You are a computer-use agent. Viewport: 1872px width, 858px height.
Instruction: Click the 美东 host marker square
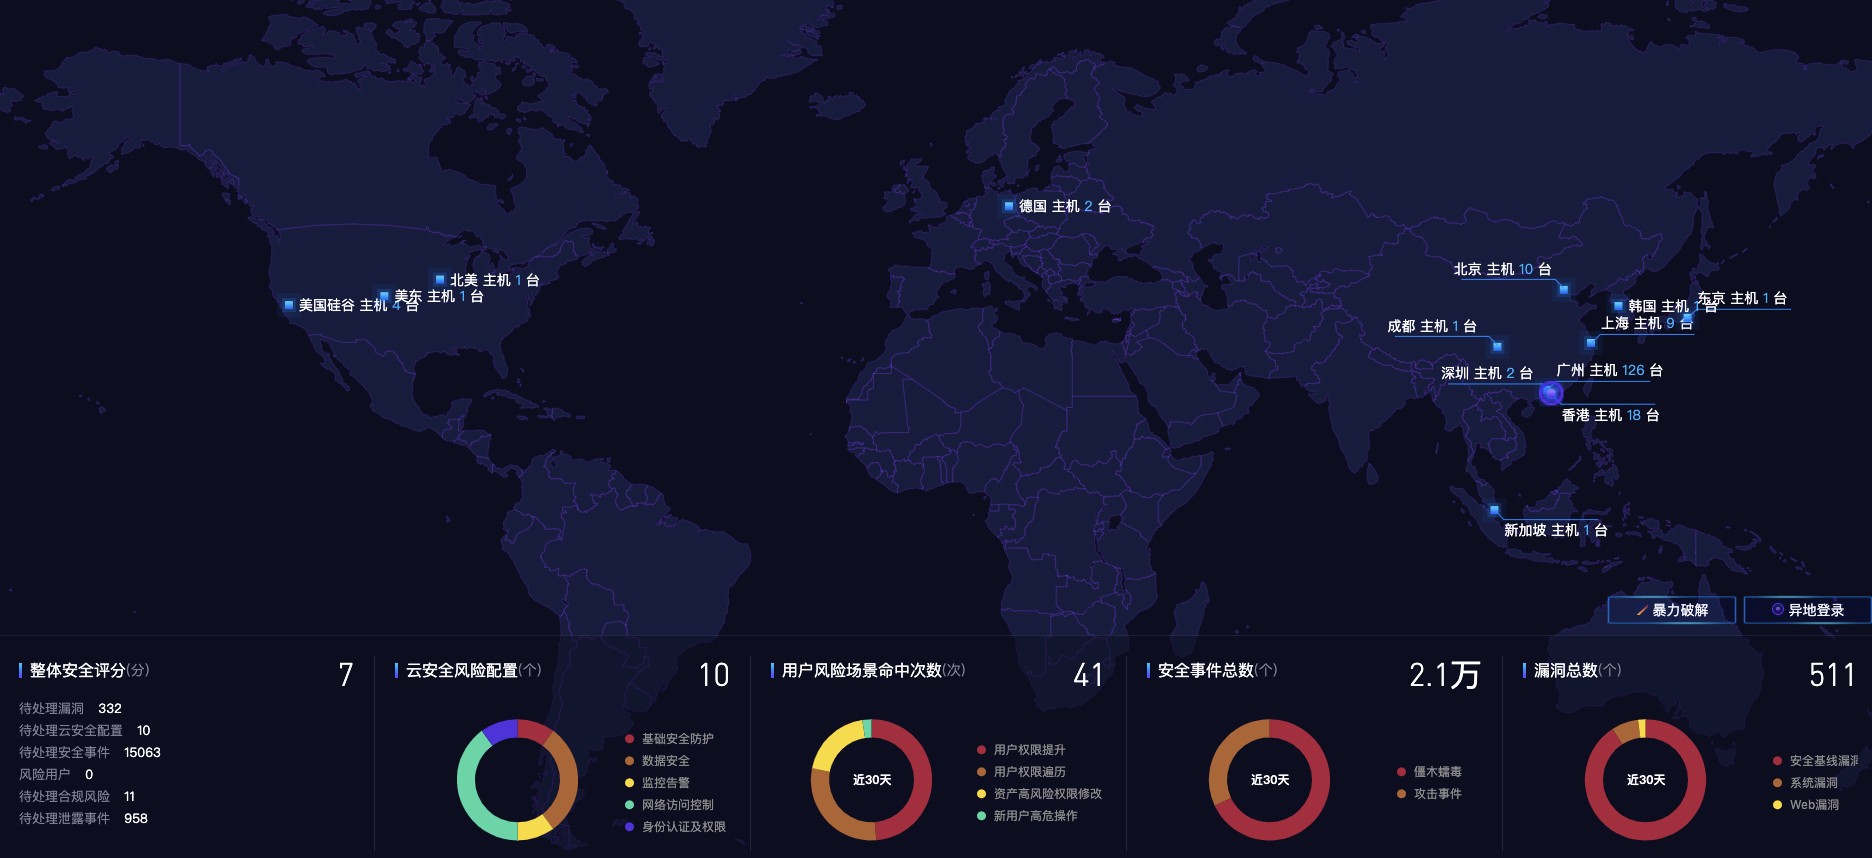[x=384, y=297]
